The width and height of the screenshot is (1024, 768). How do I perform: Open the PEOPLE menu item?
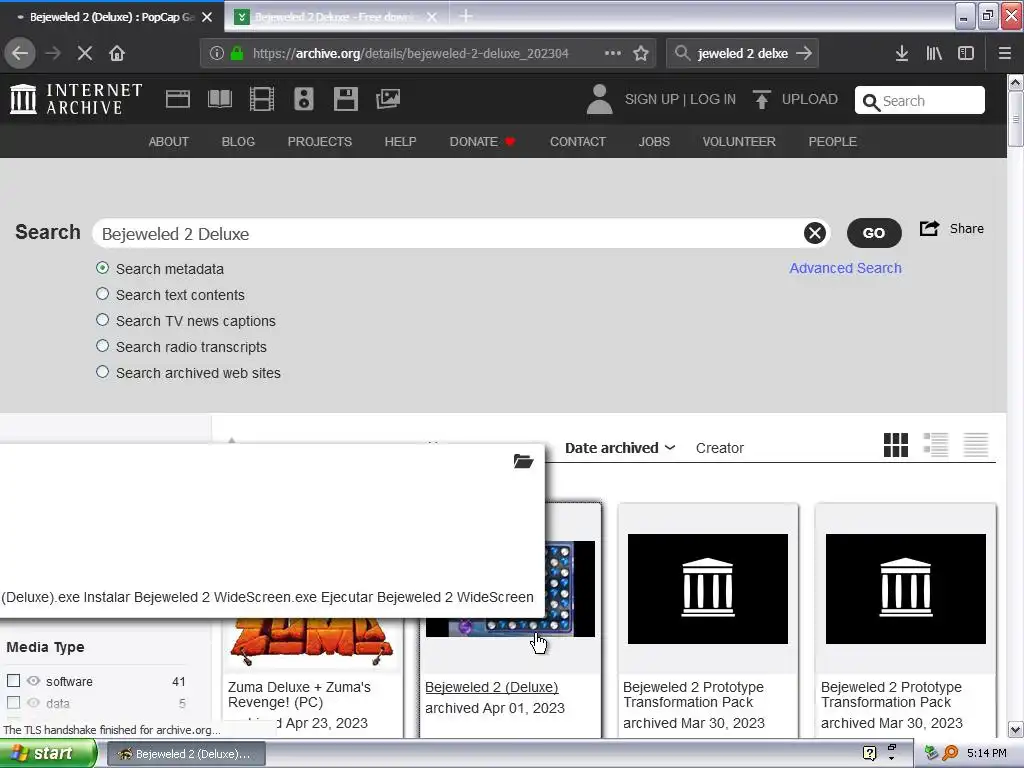point(833,142)
